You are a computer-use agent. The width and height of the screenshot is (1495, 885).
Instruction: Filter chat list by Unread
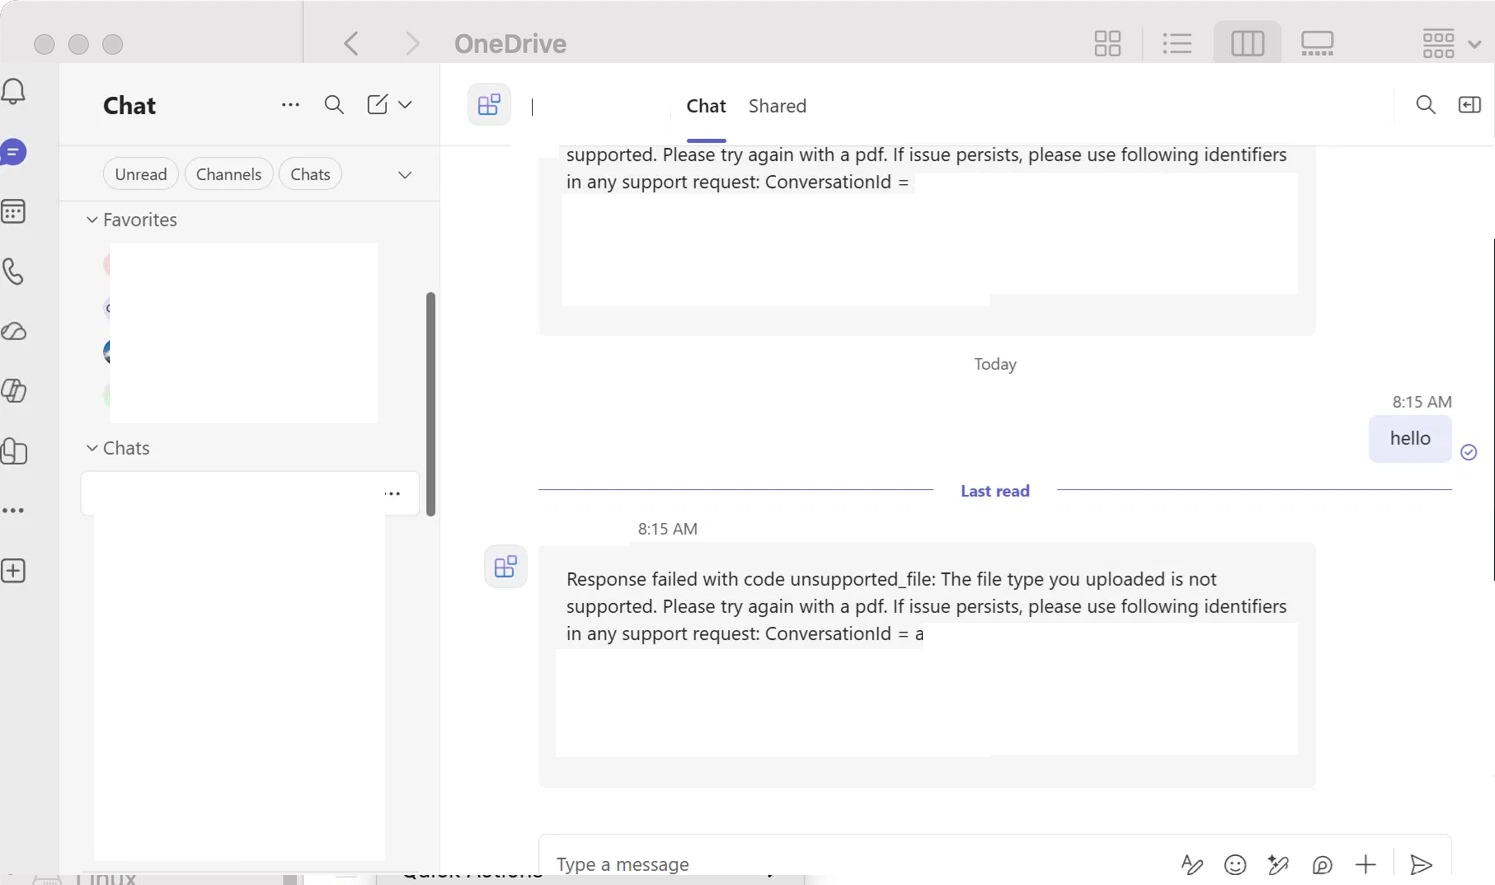pos(141,174)
